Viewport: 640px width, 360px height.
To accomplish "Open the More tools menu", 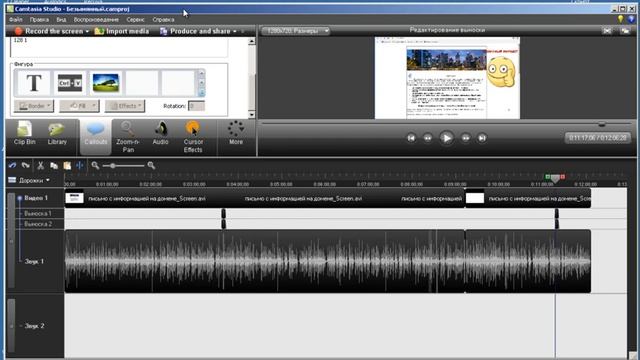I will coord(236,133).
